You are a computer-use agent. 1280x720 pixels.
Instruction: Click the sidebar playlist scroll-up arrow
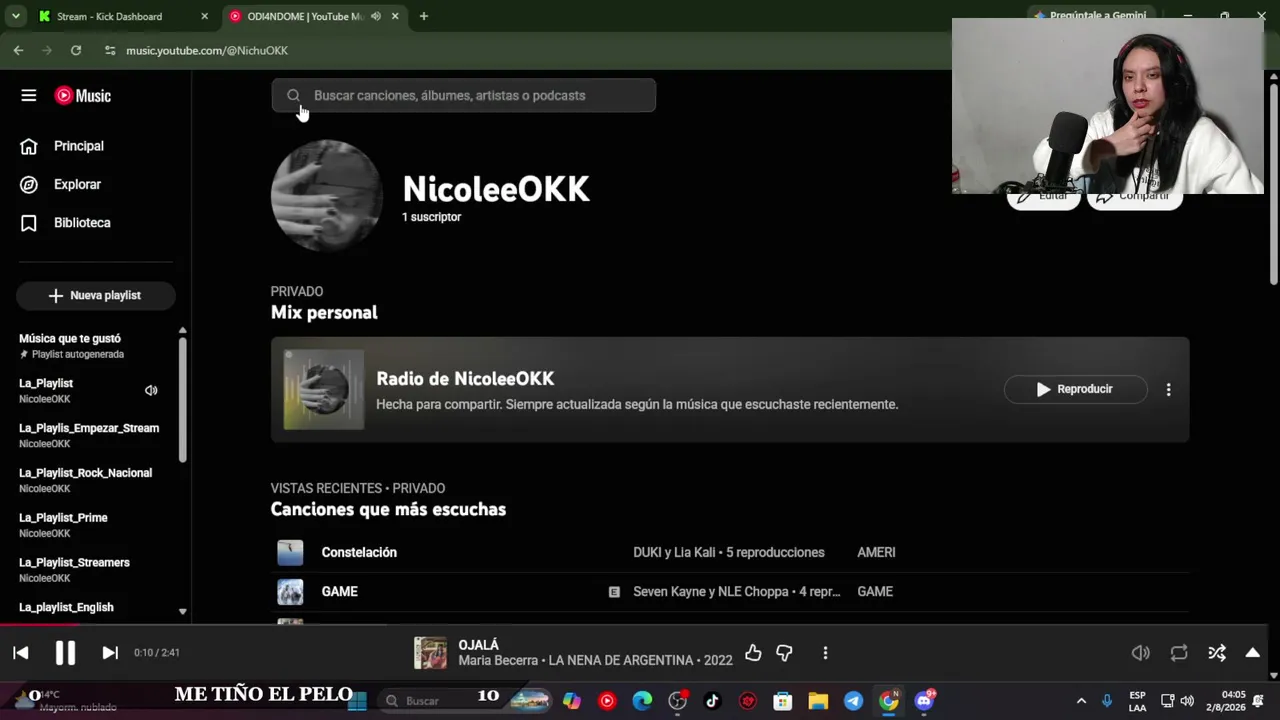182,330
